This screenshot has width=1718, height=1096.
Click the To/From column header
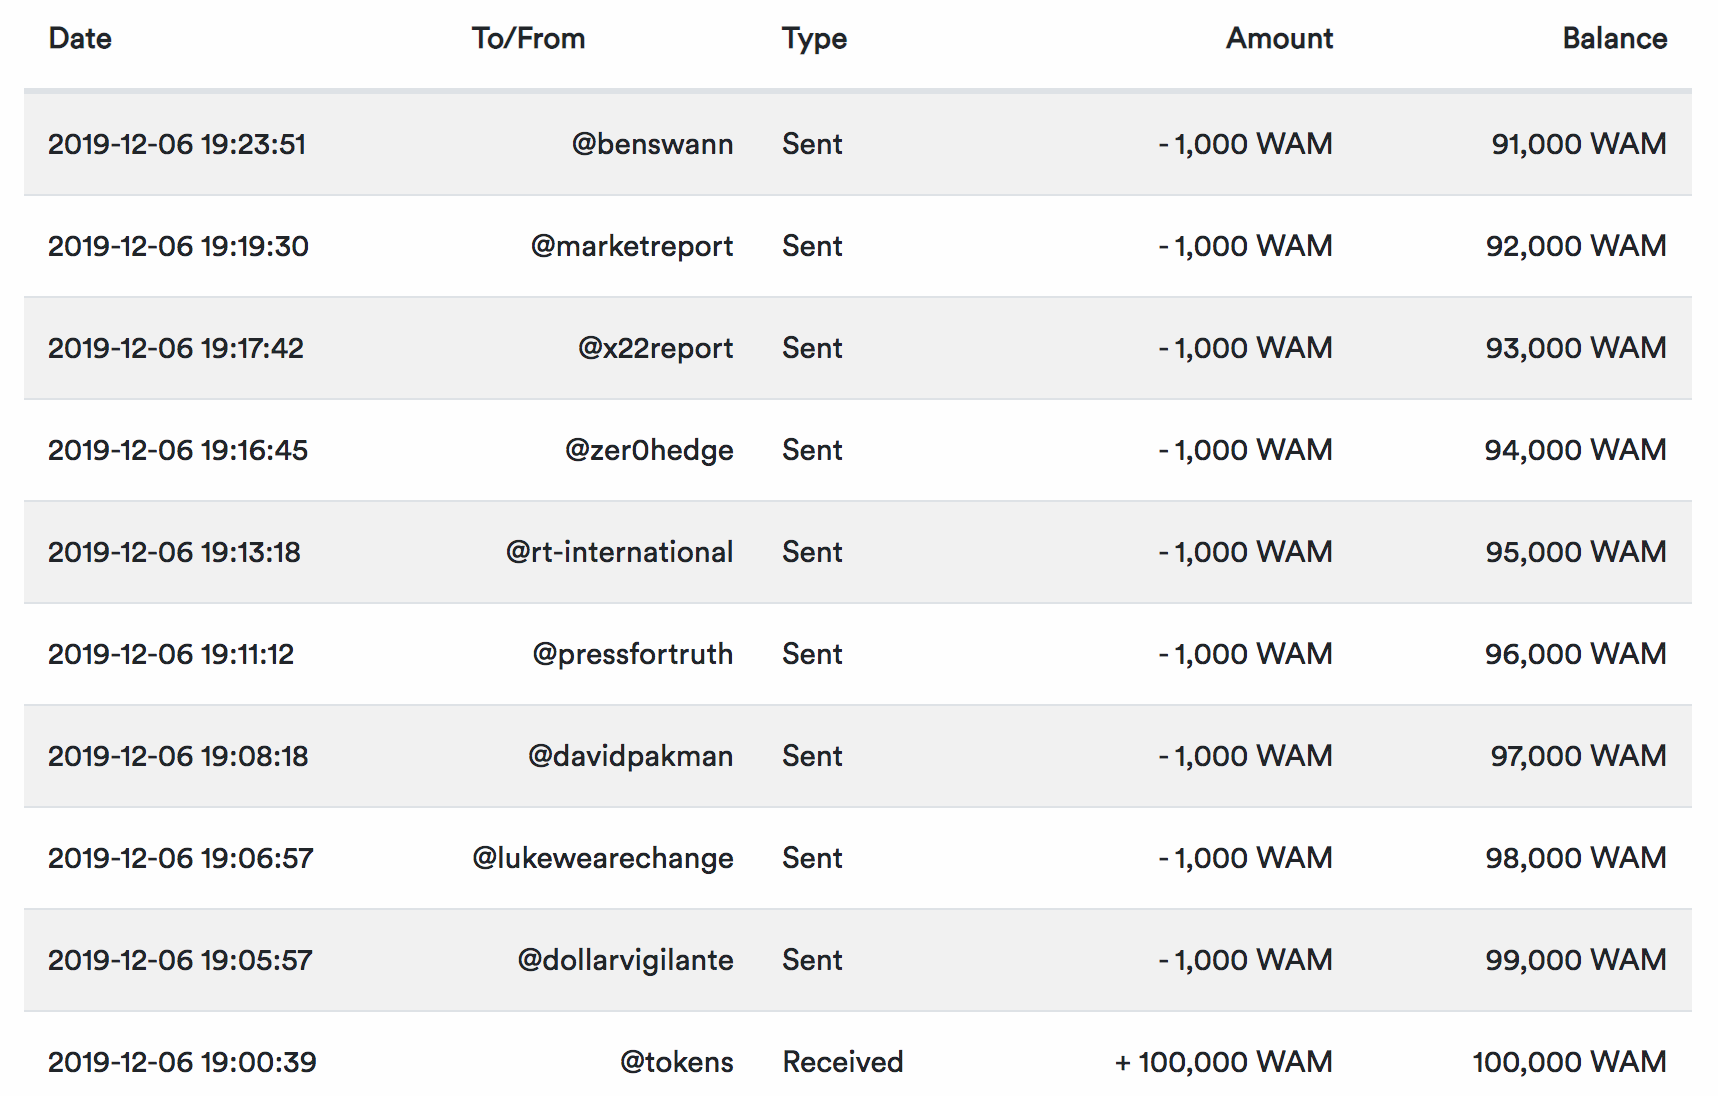528,39
